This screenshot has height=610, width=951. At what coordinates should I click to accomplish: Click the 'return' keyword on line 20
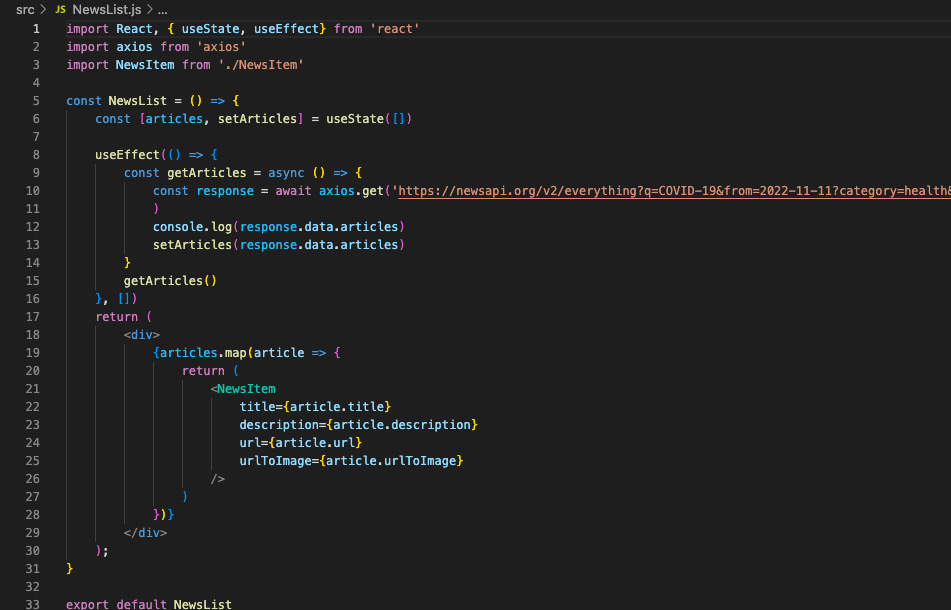pos(203,371)
